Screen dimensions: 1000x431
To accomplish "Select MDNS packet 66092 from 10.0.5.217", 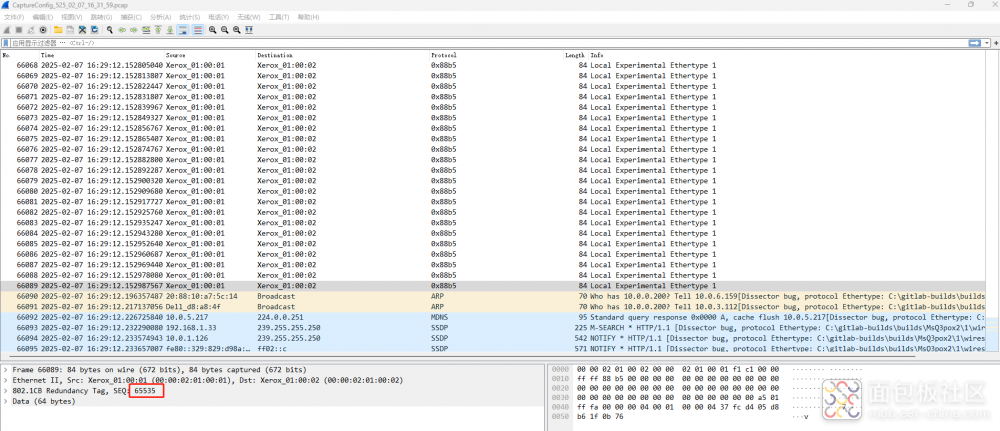I will pos(493,318).
